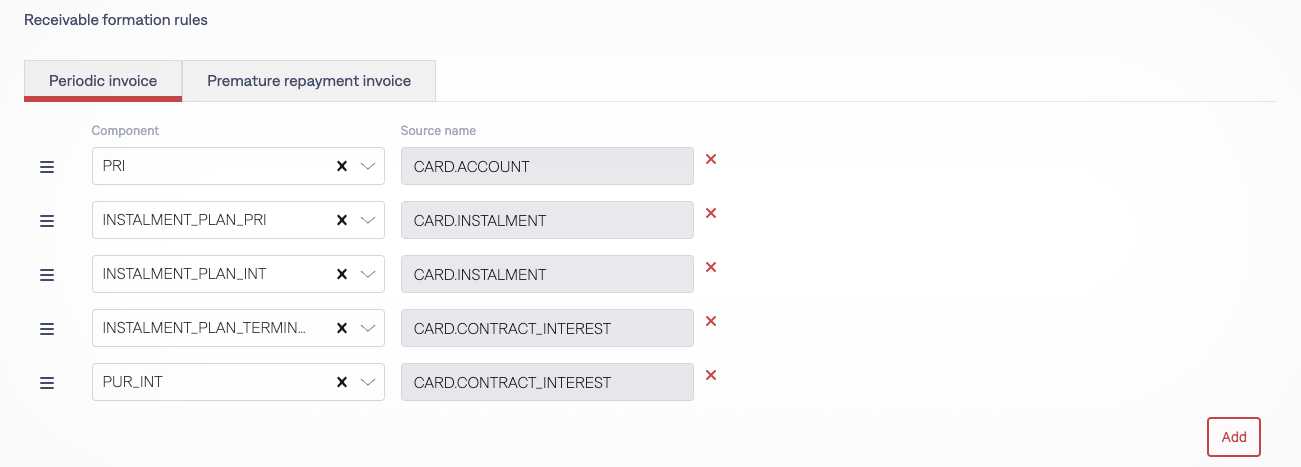Remove the INSTALMENT_PLAN_TERMIN... rule row
This screenshot has width=1301, height=467.
click(x=711, y=321)
